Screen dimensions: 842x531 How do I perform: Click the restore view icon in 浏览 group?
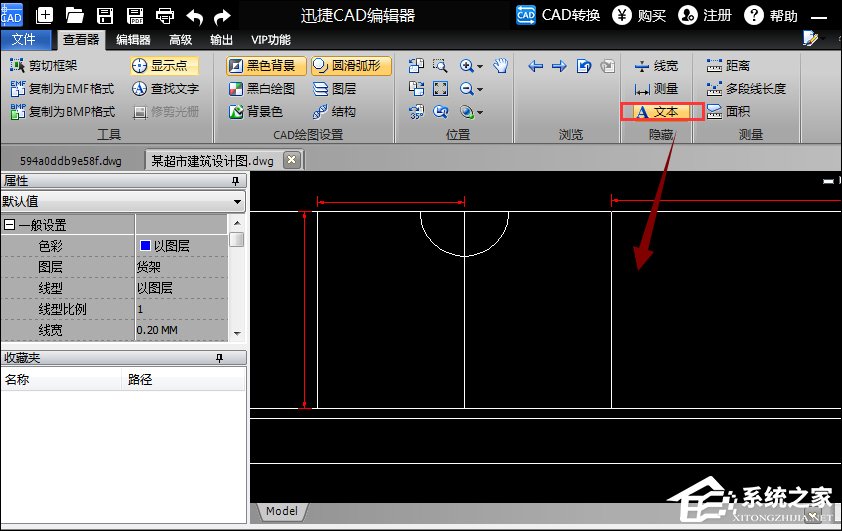(x=584, y=66)
